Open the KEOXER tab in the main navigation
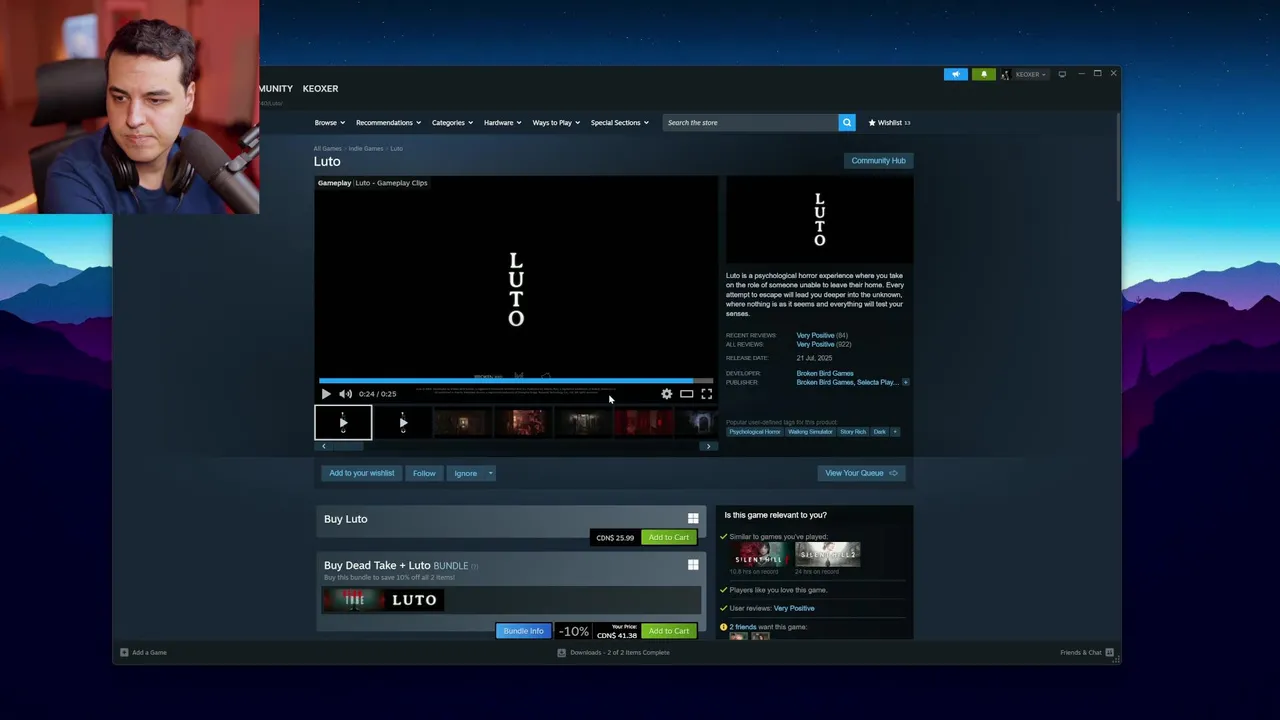 click(x=320, y=88)
